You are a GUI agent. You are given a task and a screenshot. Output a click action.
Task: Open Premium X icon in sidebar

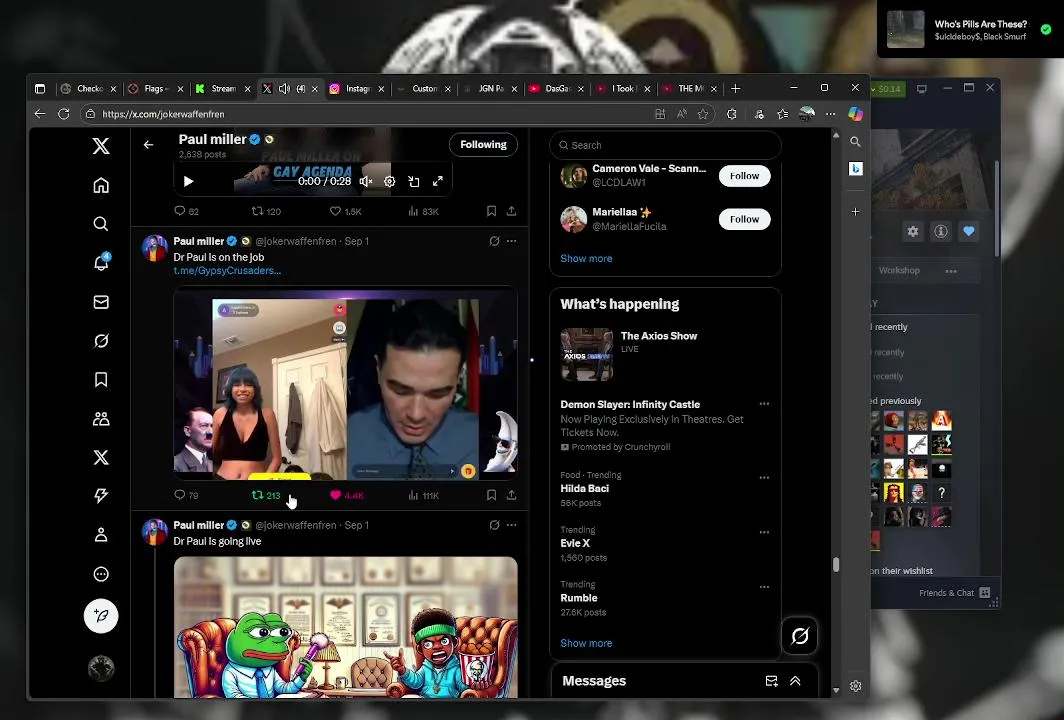pos(101,457)
